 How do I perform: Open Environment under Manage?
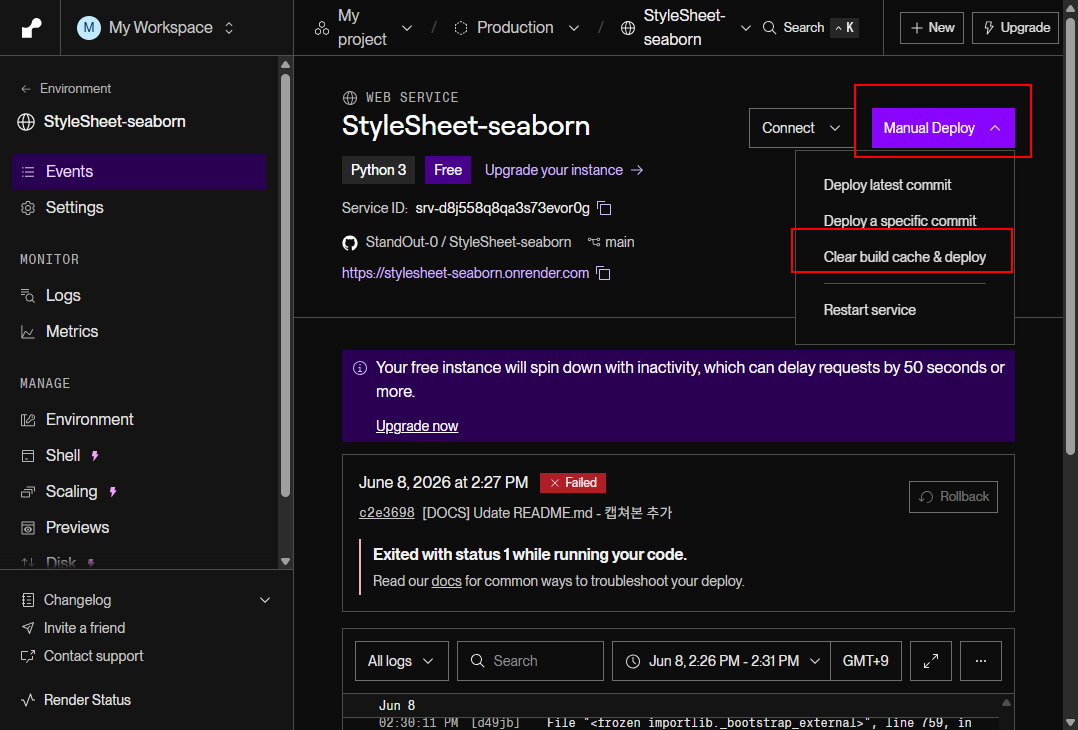(x=89, y=419)
